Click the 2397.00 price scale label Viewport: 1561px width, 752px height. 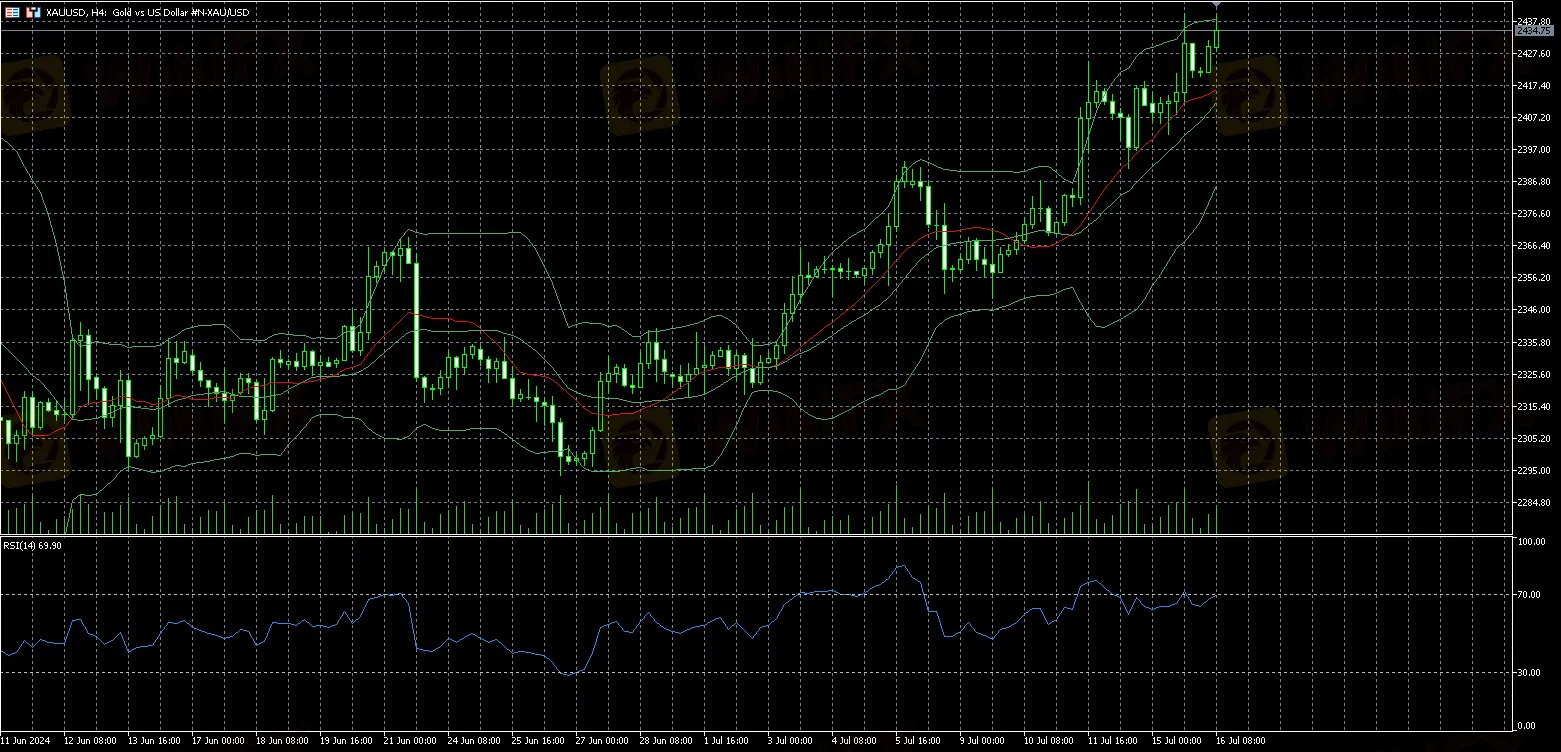coord(1533,149)
